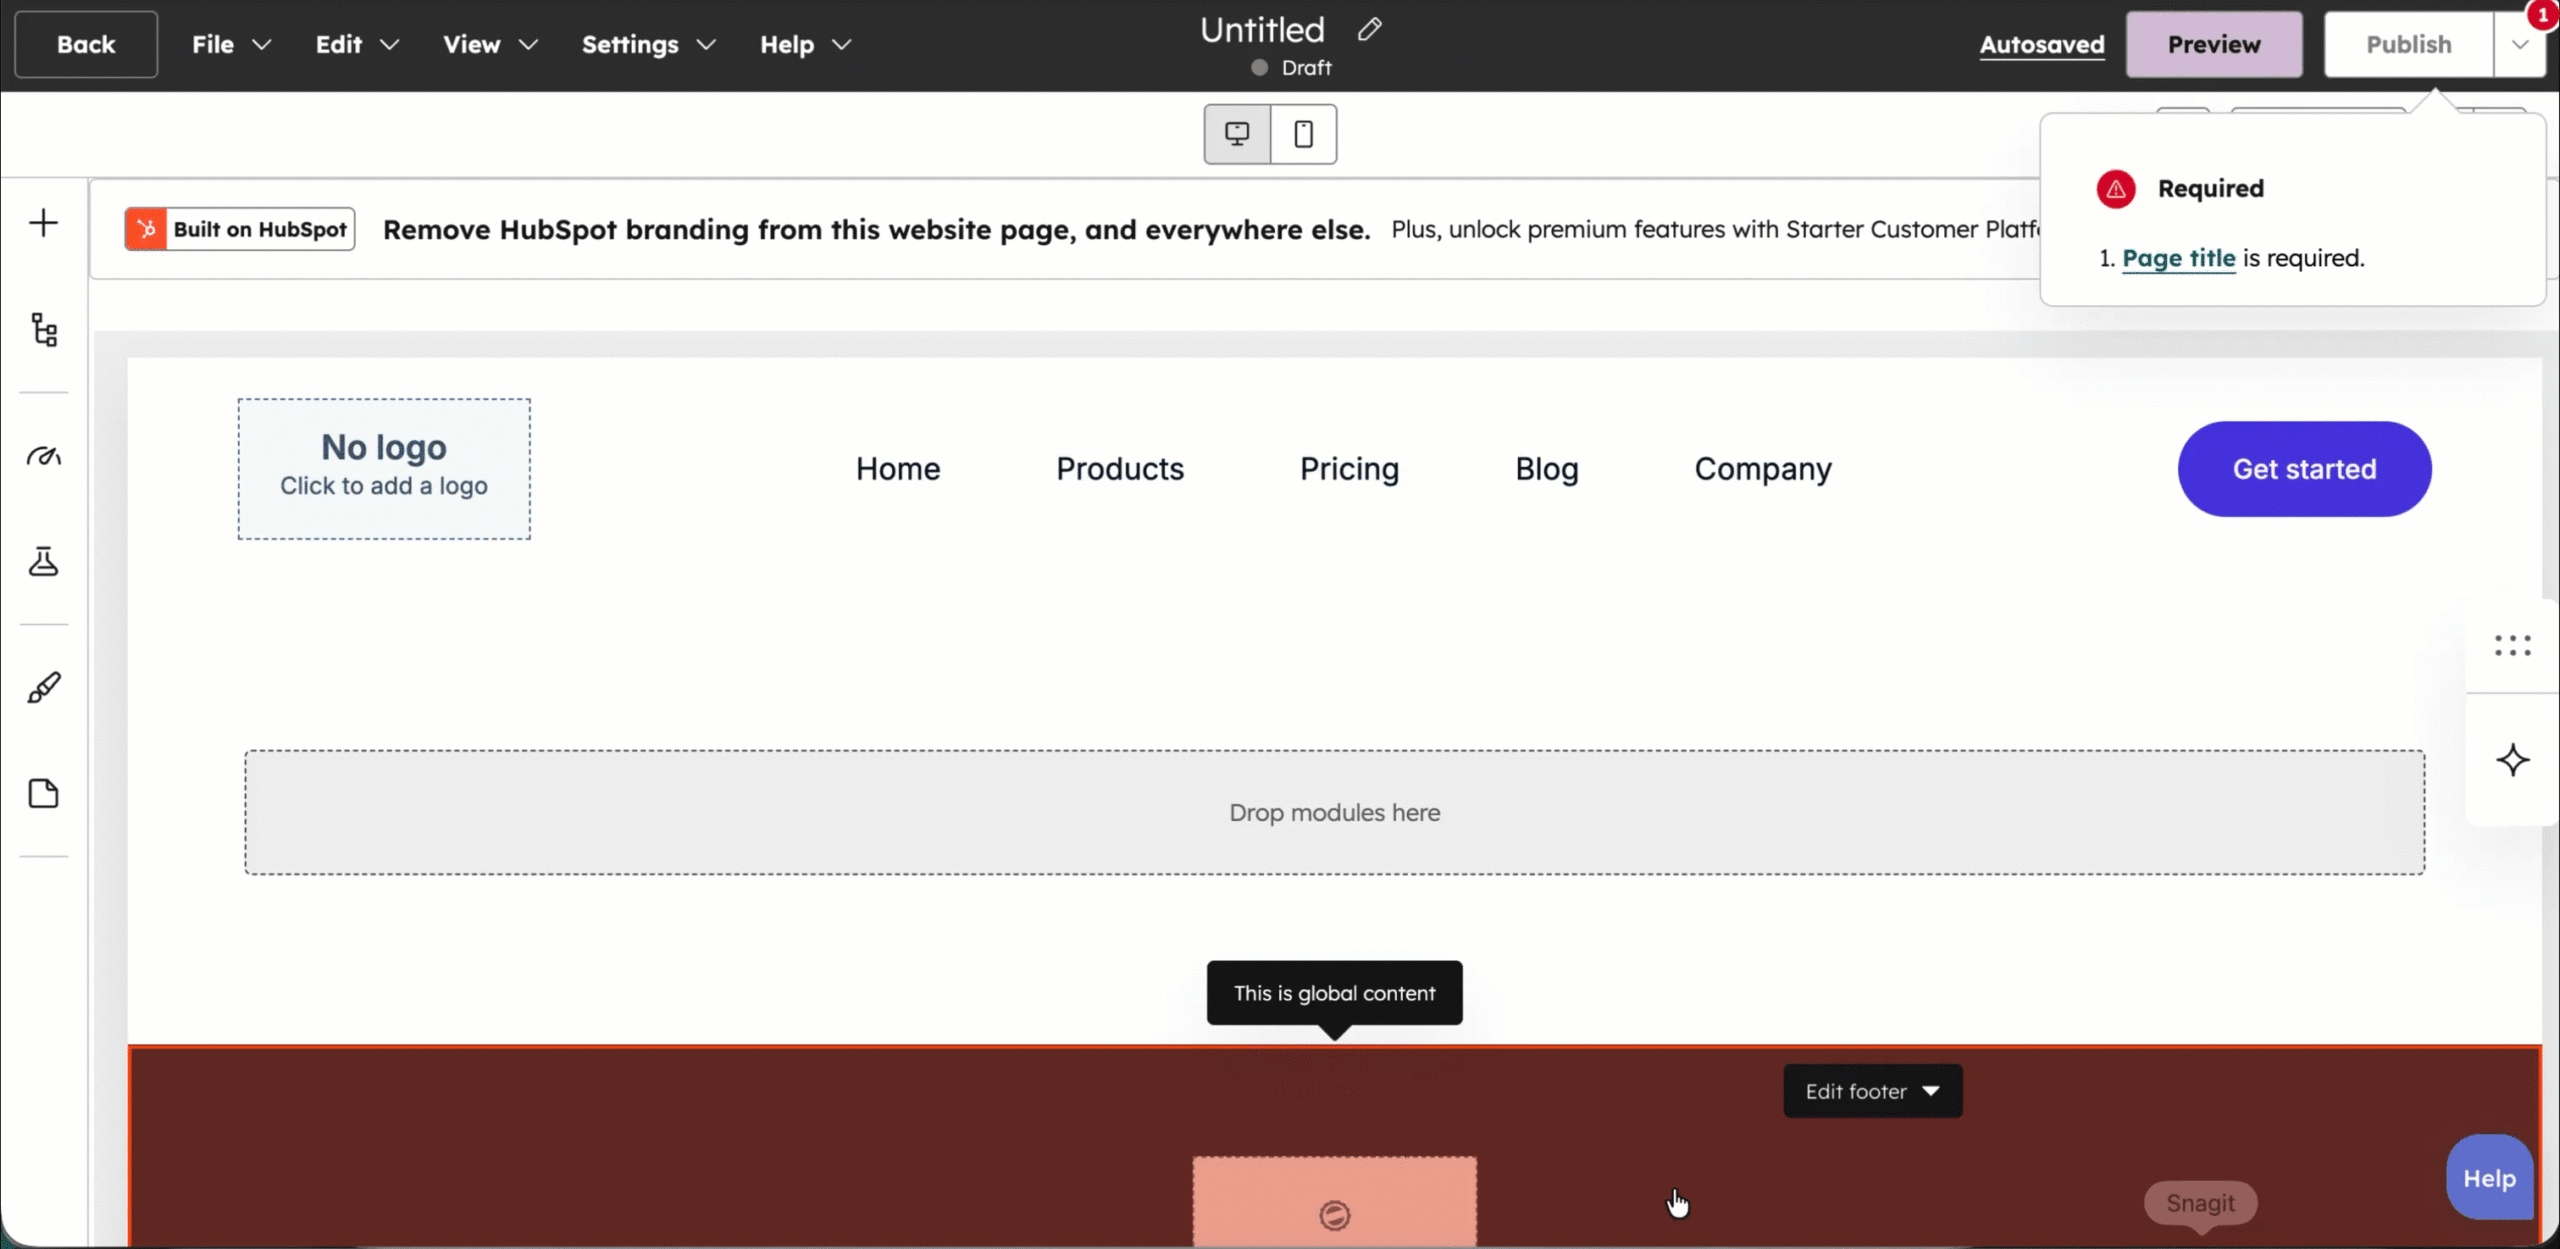Click the Get started button
This screenshot has width=2560, height=1249.
(x=2304, y=469)
